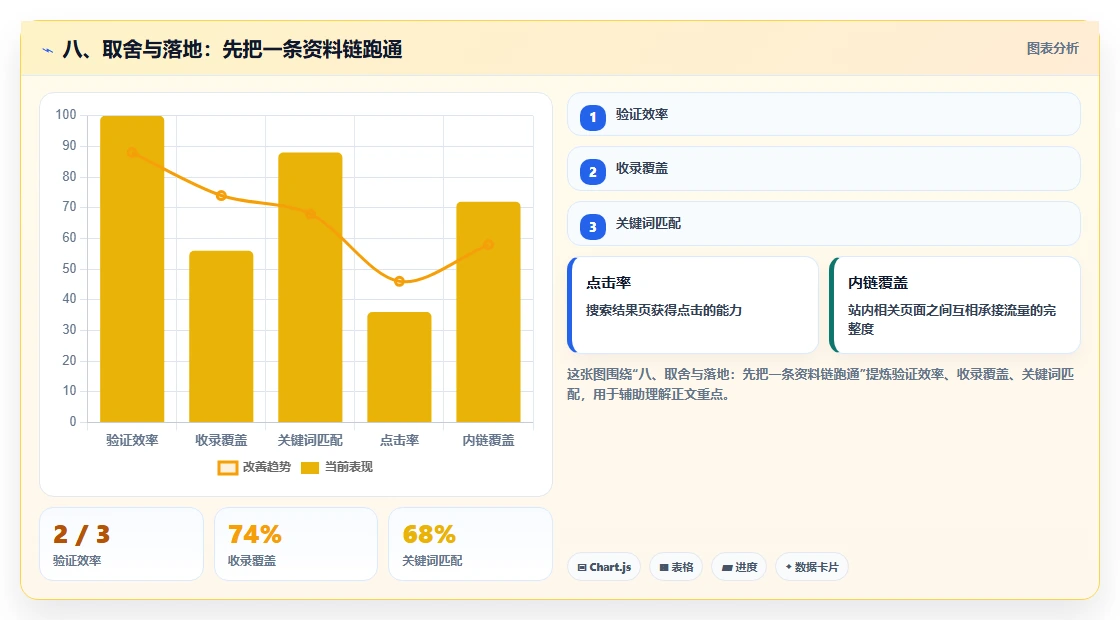Click x-axis label 收录覆盖
Image resolution: width=1120 pixels, height=620 pixels.
(221, 440)
